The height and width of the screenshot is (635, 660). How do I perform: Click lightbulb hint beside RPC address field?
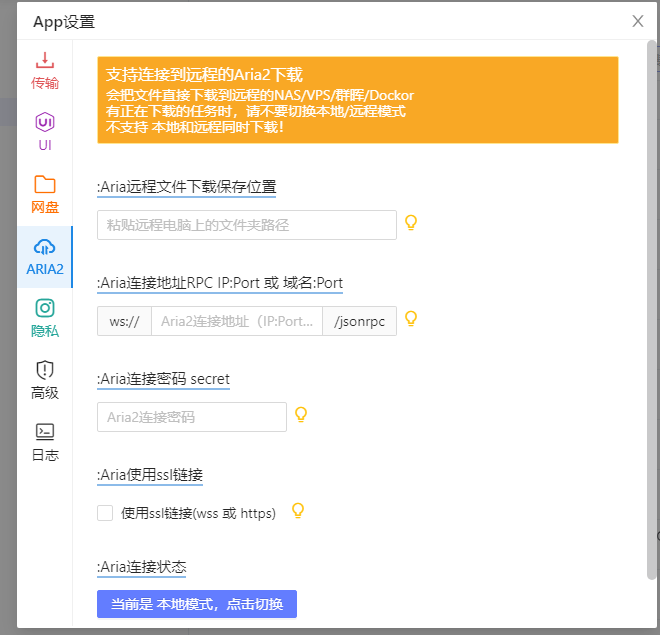pos(410,319)
